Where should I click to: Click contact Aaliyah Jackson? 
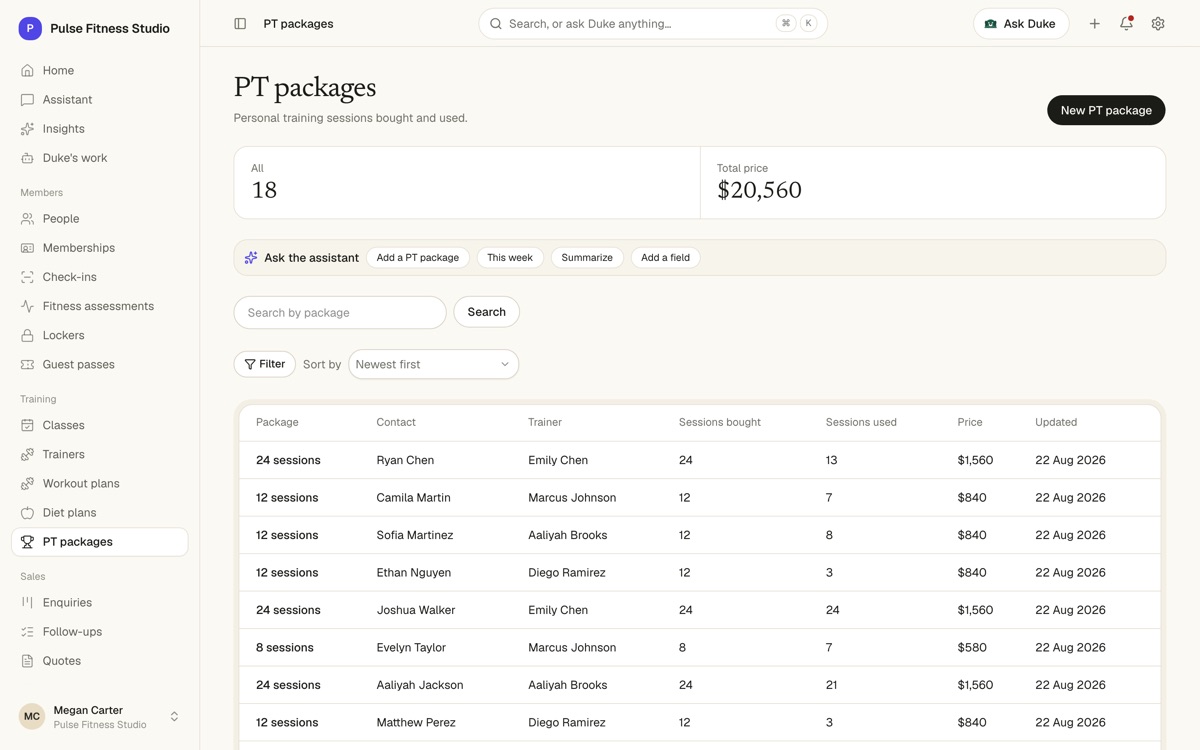point(420,685)
